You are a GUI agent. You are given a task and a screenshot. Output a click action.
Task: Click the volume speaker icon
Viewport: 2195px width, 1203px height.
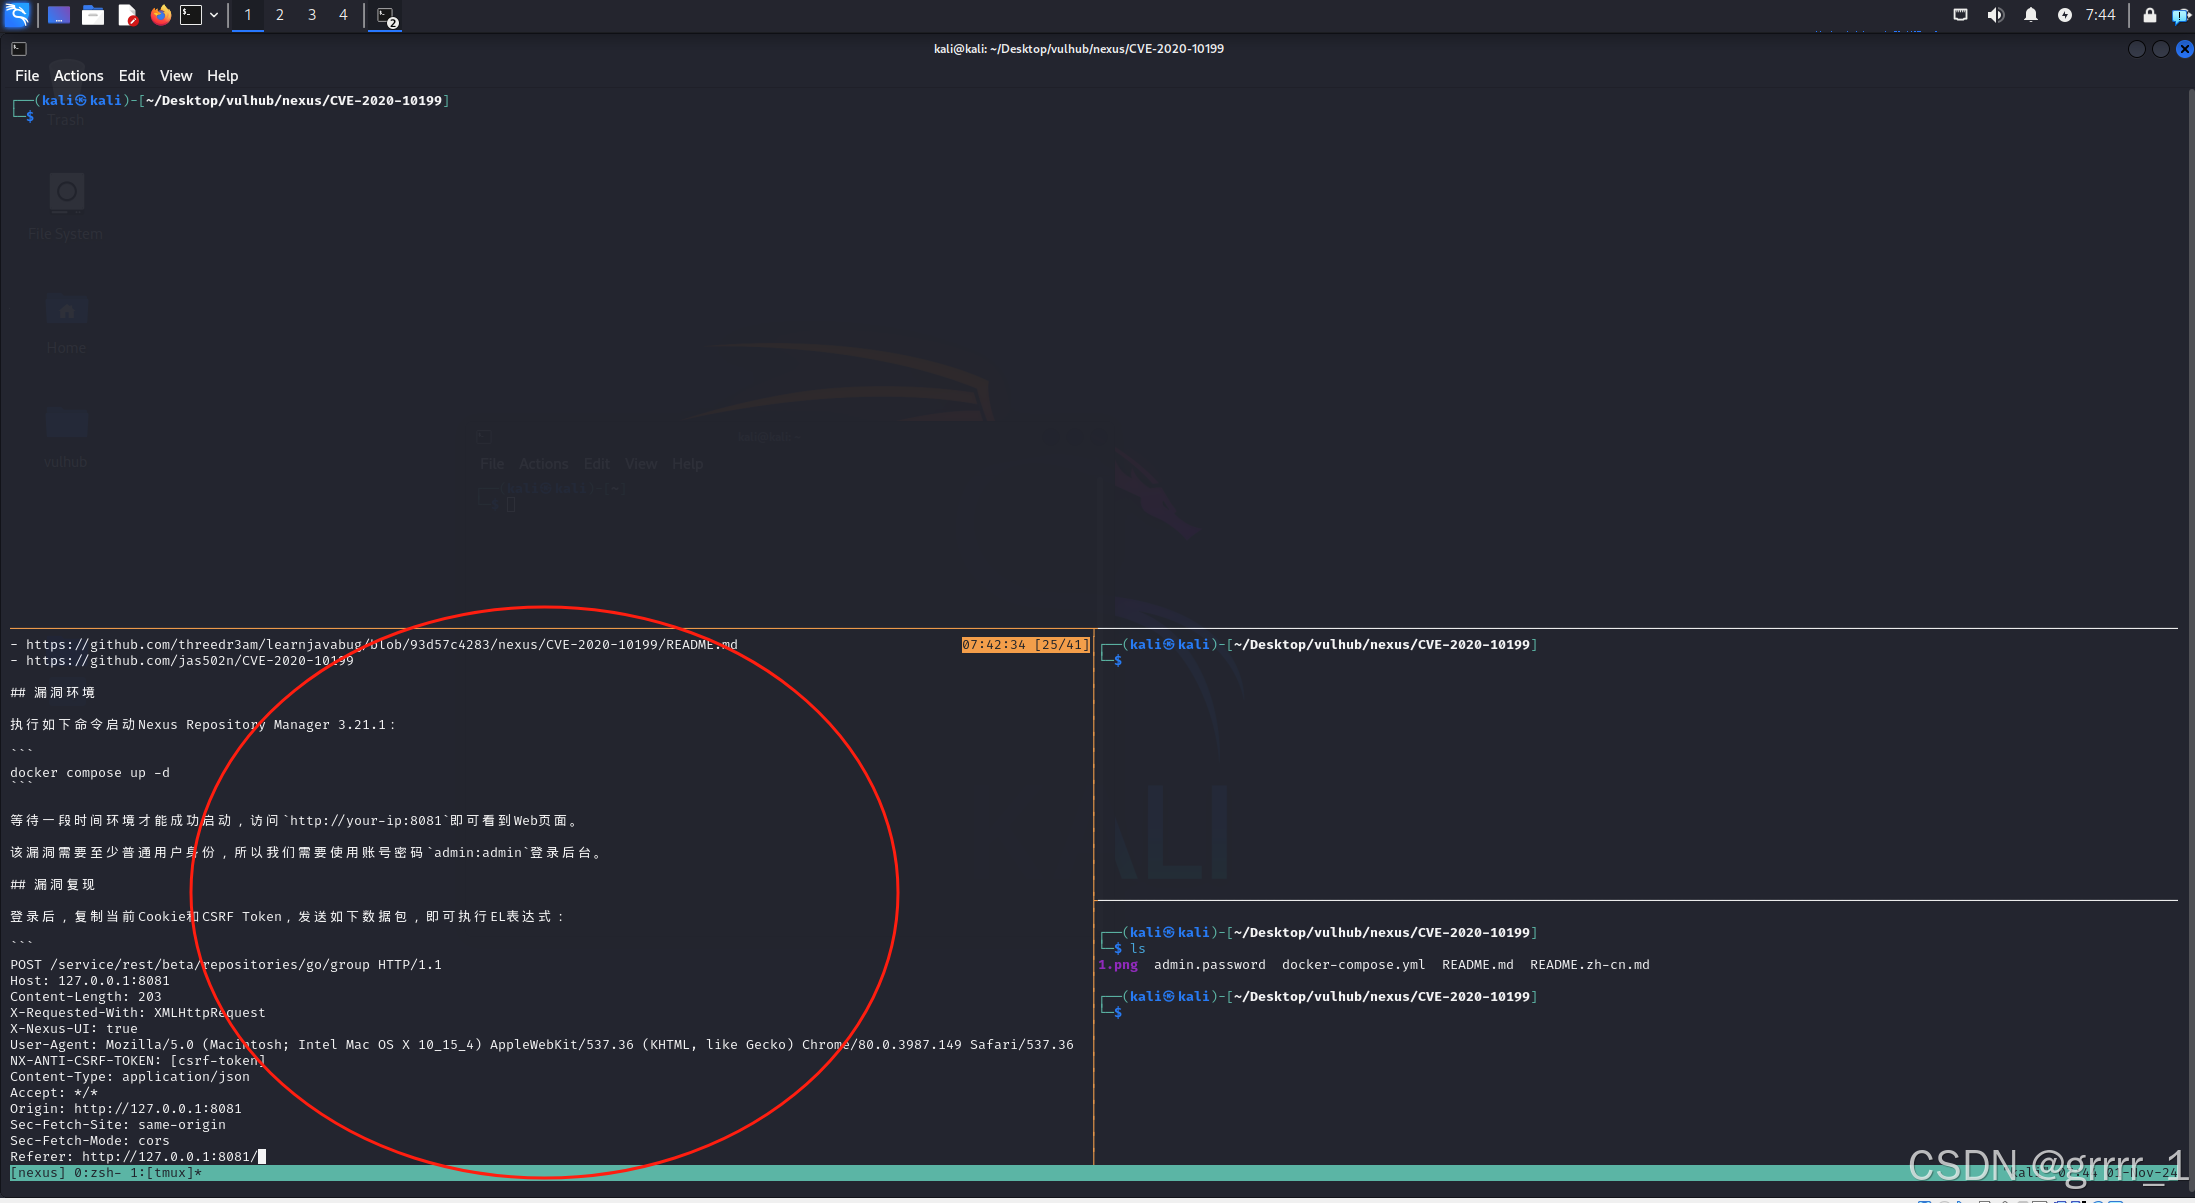[1995, 15]
